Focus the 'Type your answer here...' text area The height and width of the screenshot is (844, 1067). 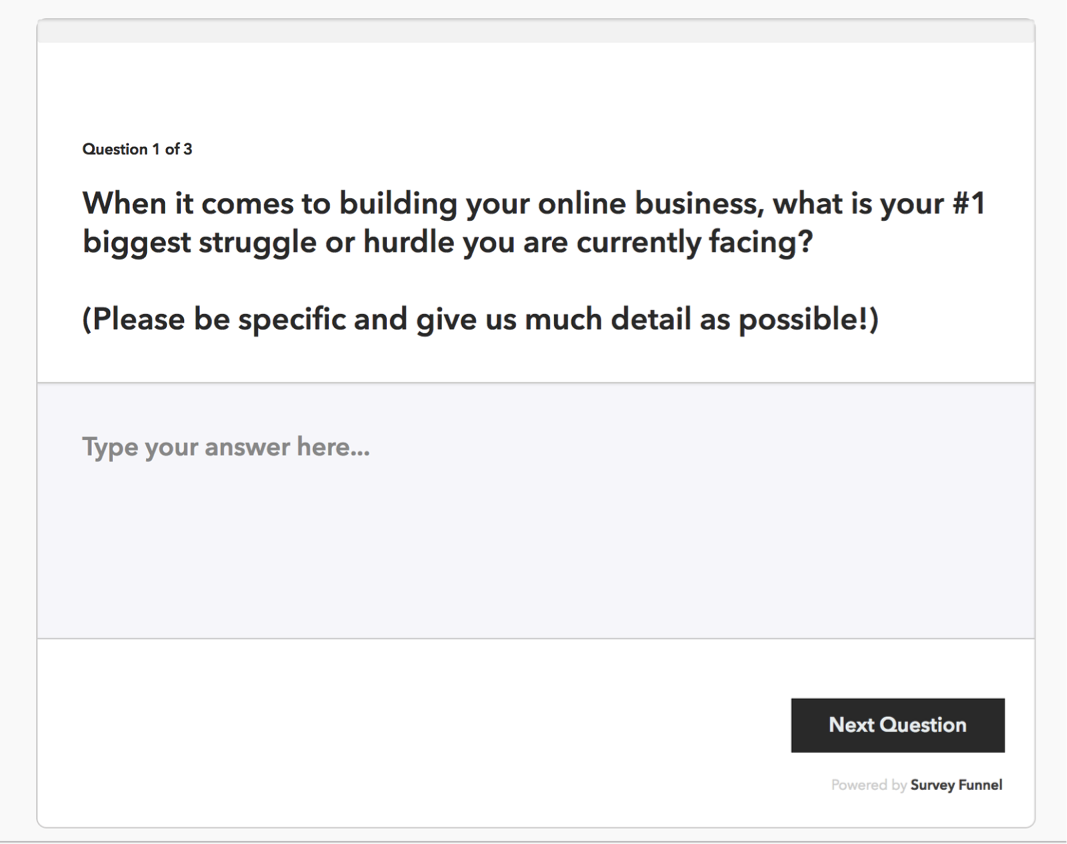click(536, 510)
